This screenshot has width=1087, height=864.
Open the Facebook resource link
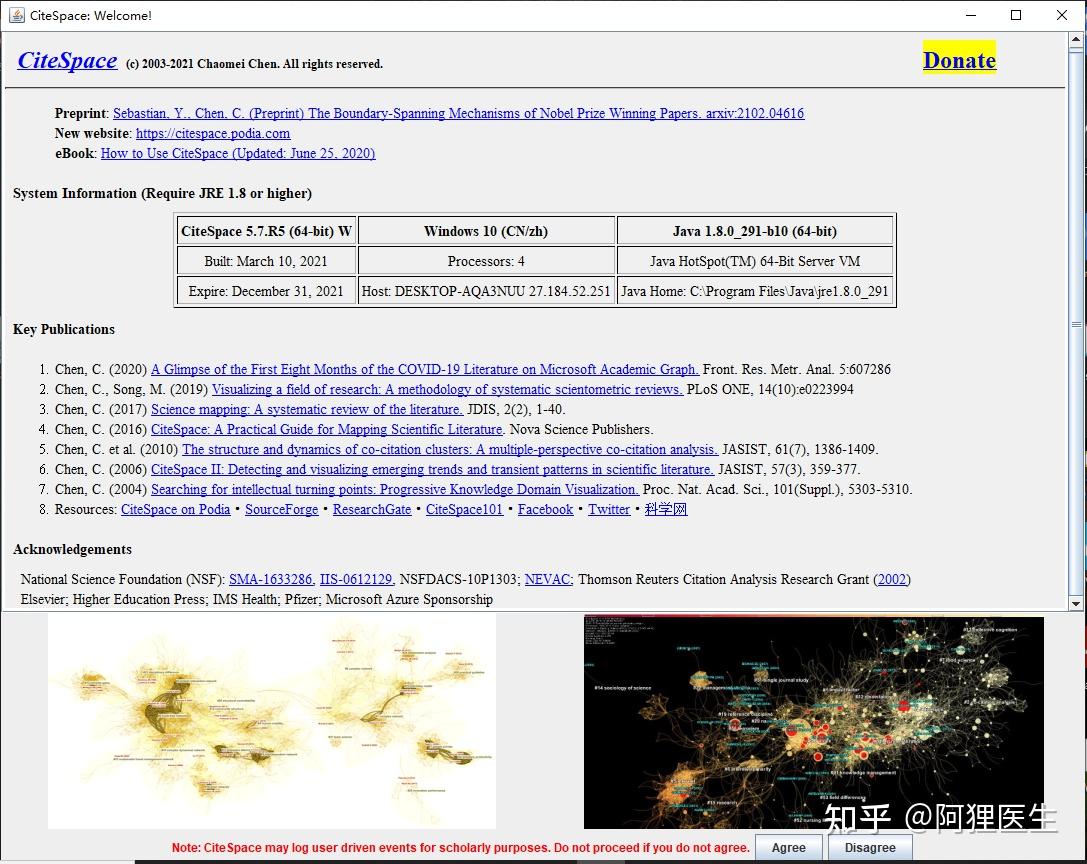click(x=546, y=510)
